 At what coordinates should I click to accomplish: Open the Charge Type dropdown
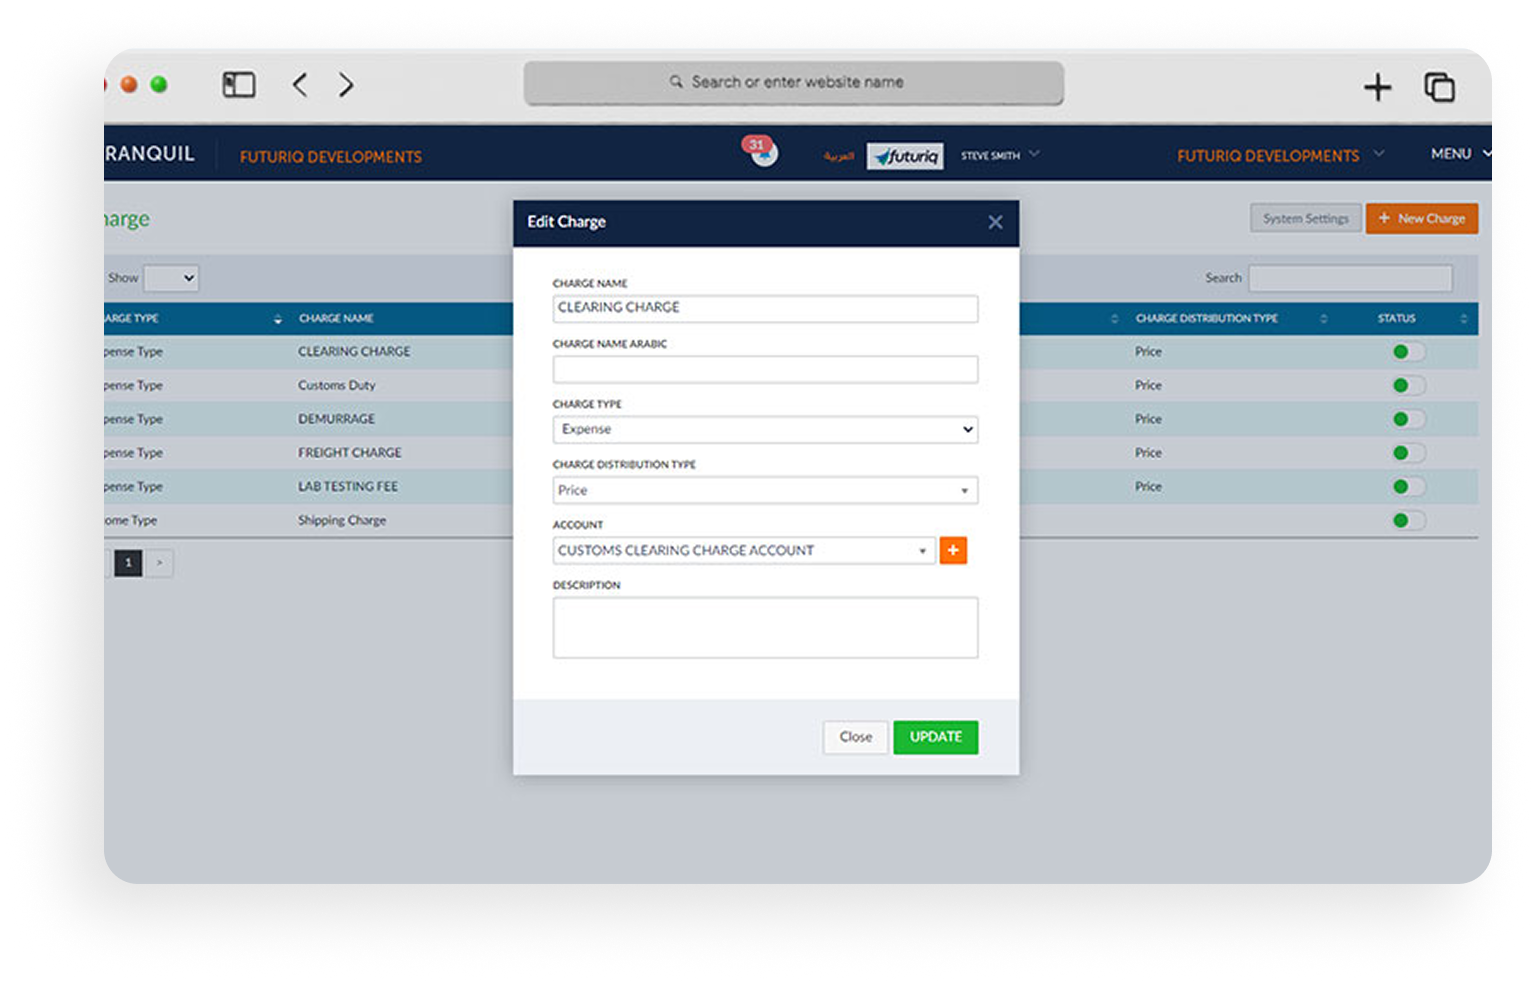pyautogui.click(x=765, y=430)
